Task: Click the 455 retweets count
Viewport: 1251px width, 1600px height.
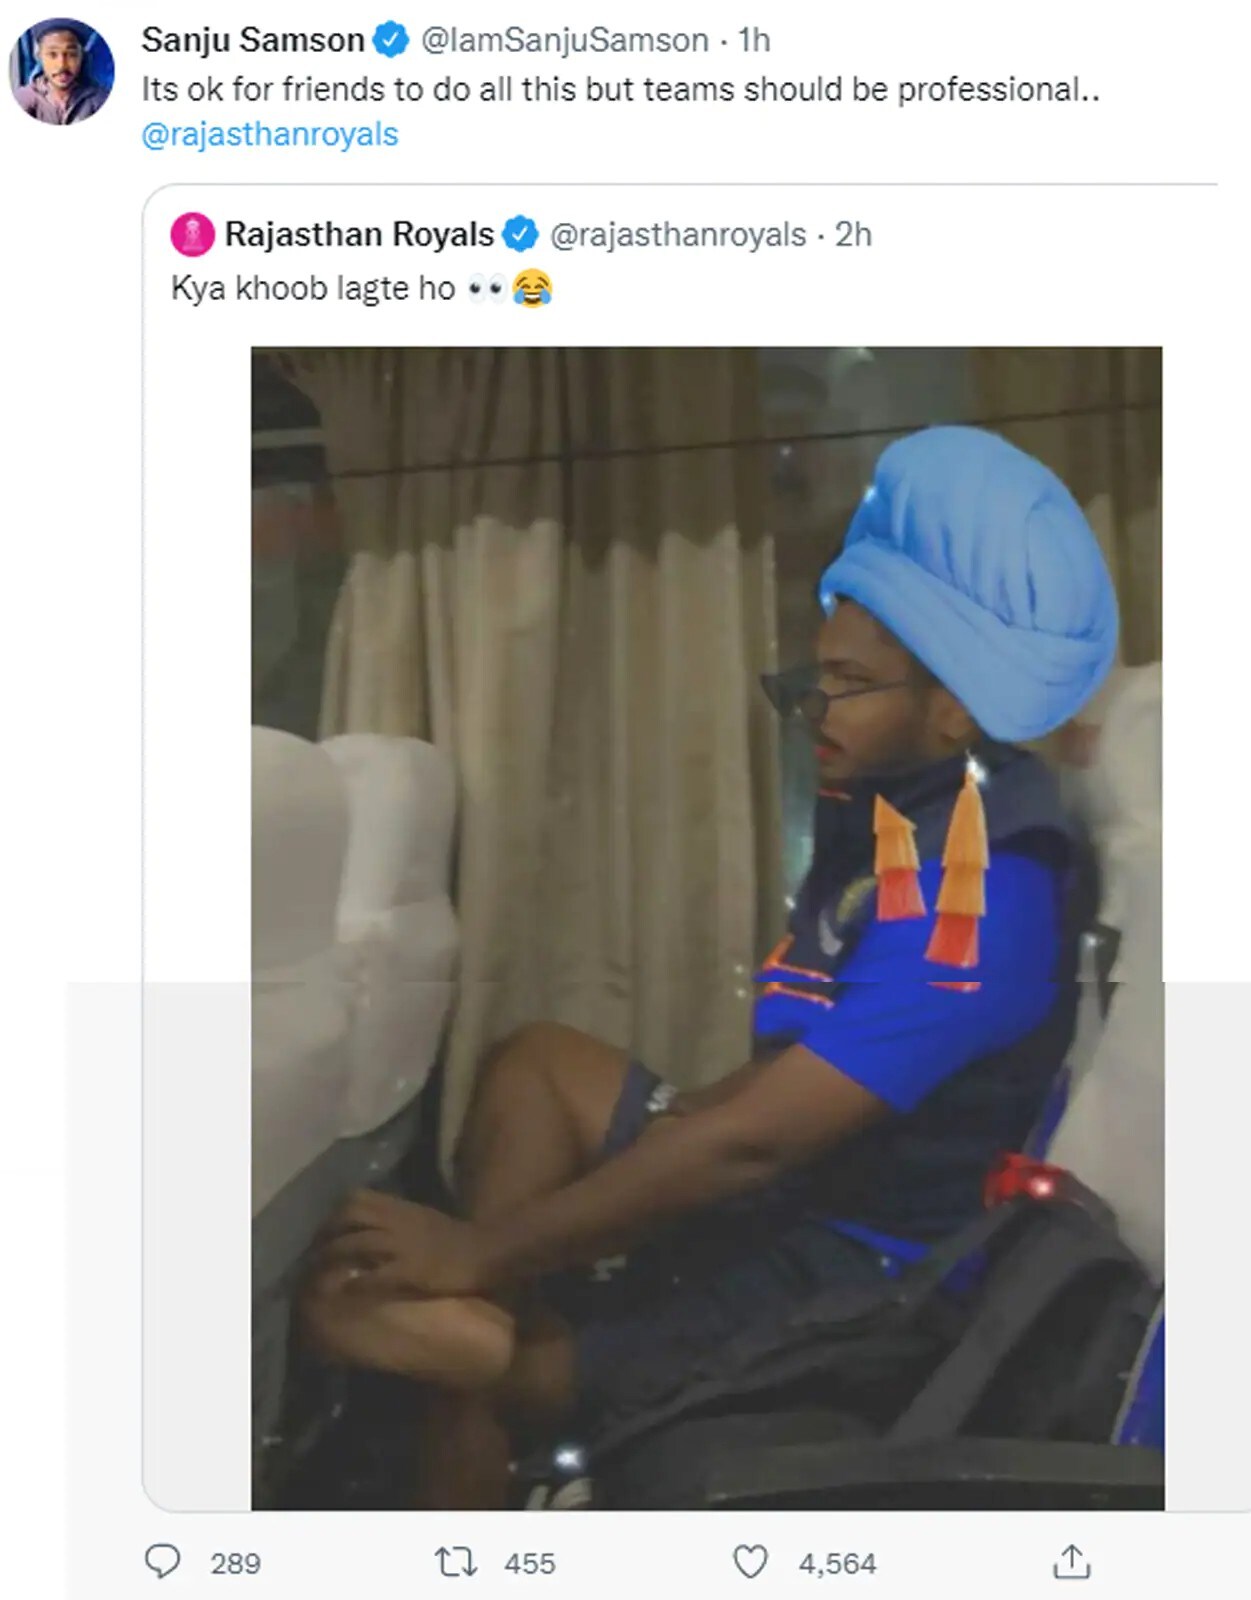Action: [530, 1563]
